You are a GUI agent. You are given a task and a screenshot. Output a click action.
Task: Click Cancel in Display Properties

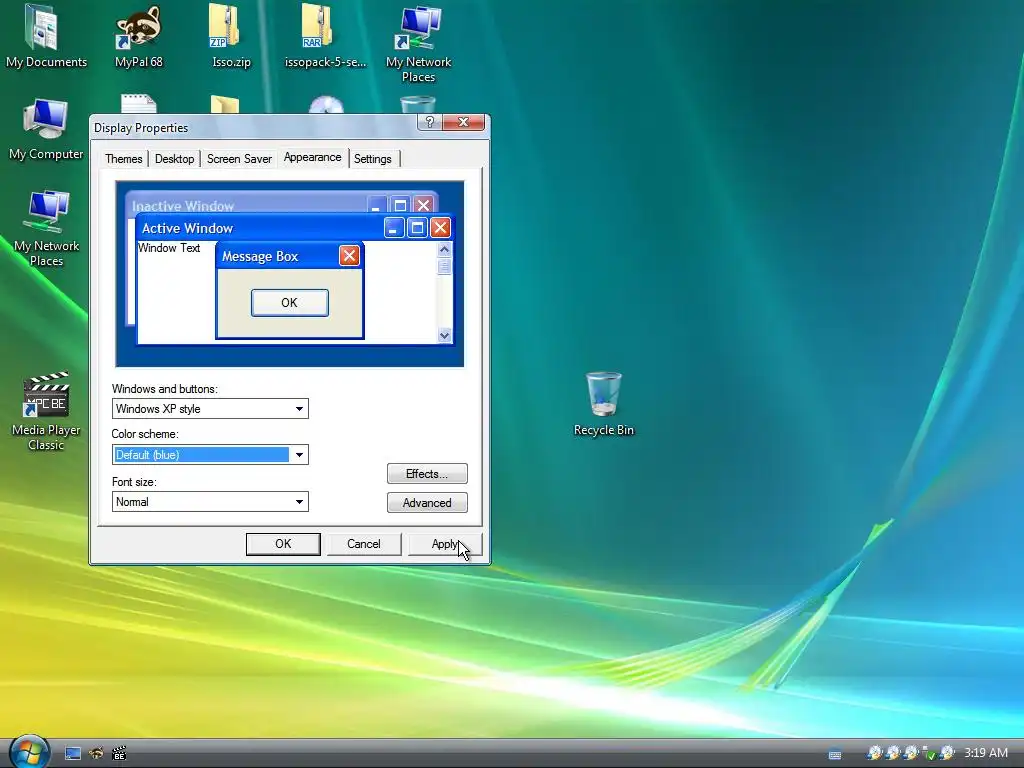click(364, 544)
